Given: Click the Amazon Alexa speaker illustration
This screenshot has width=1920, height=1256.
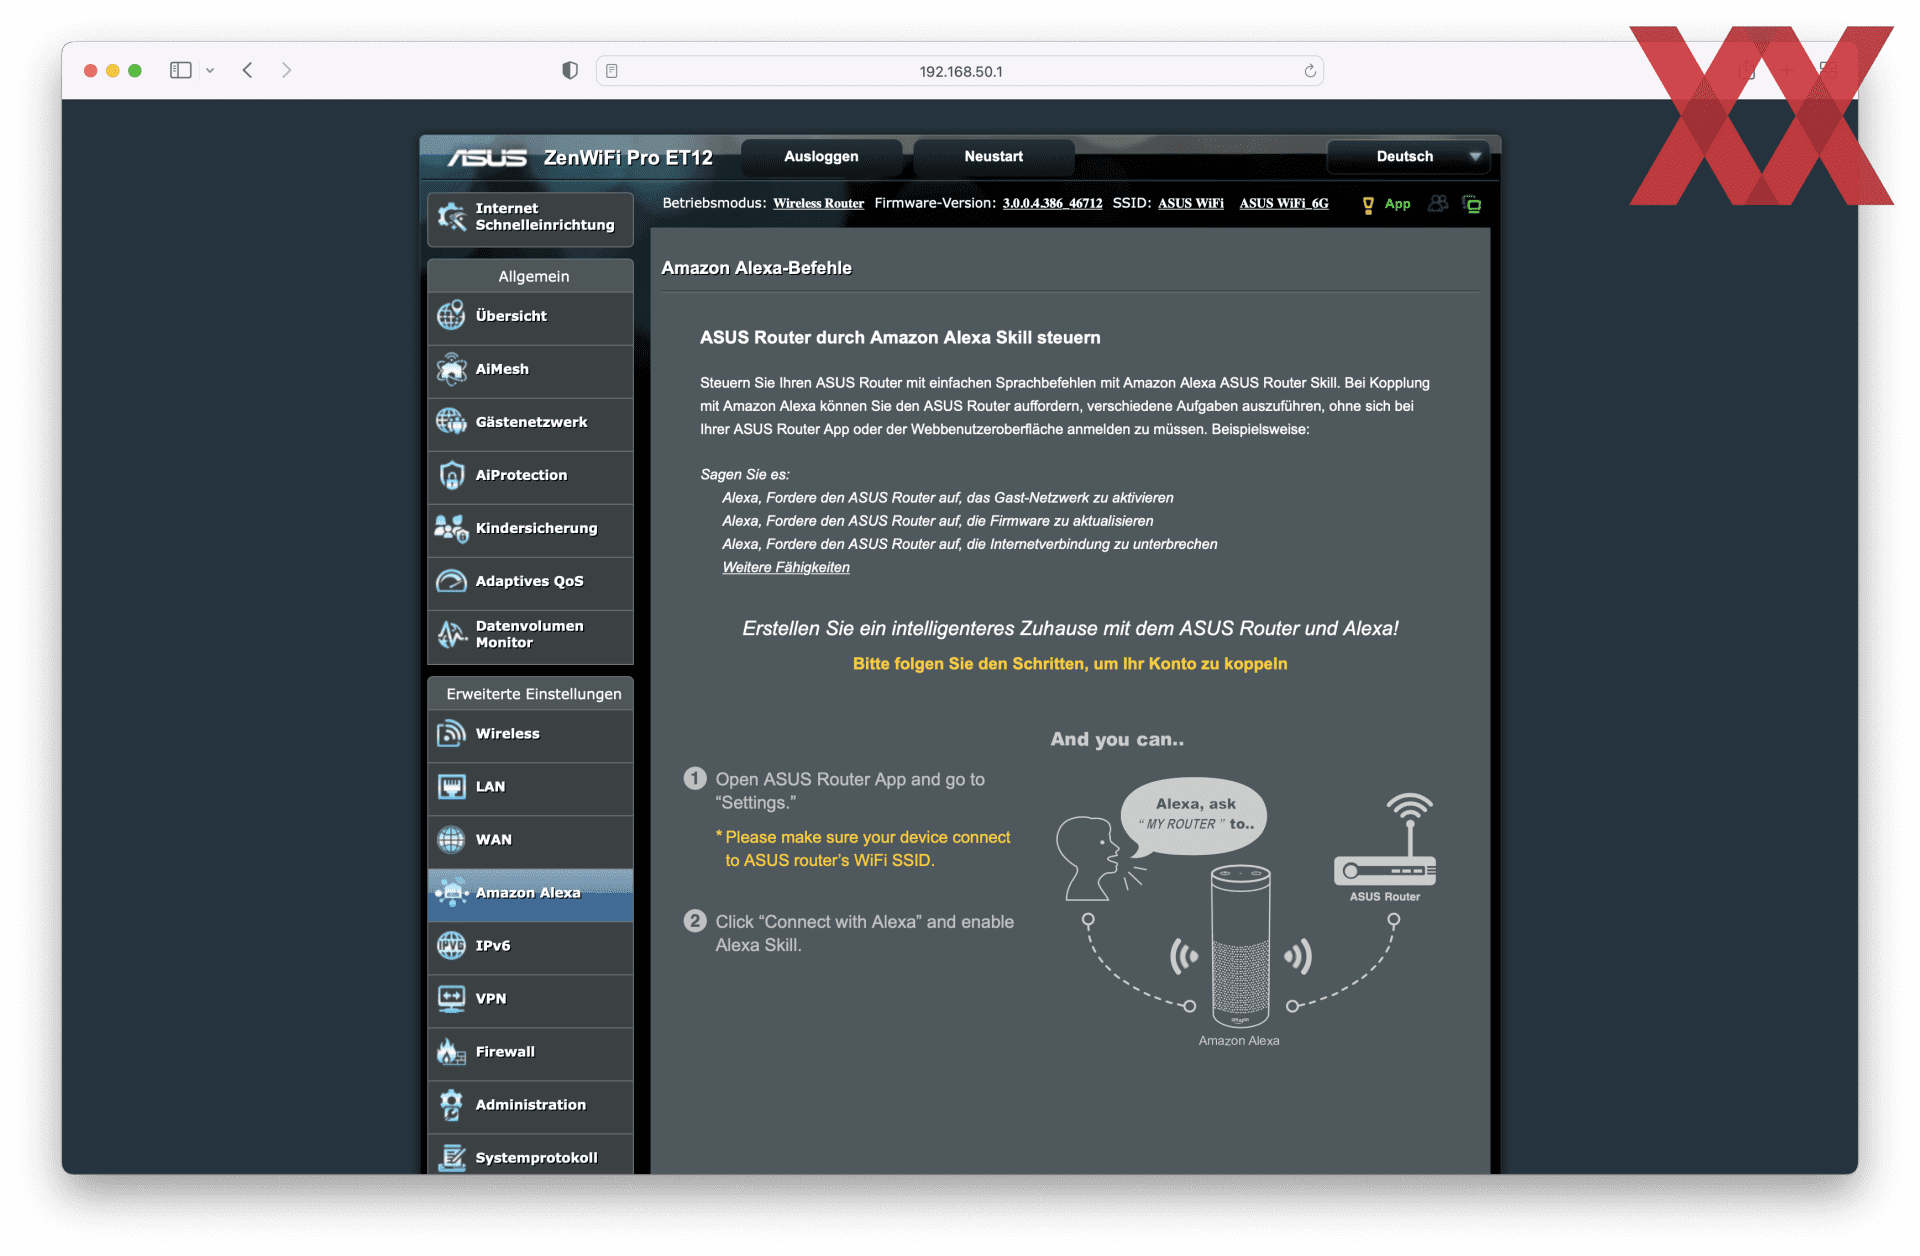Looking at the screenshot, I should pyautogui.click(x=1240, y=947).
